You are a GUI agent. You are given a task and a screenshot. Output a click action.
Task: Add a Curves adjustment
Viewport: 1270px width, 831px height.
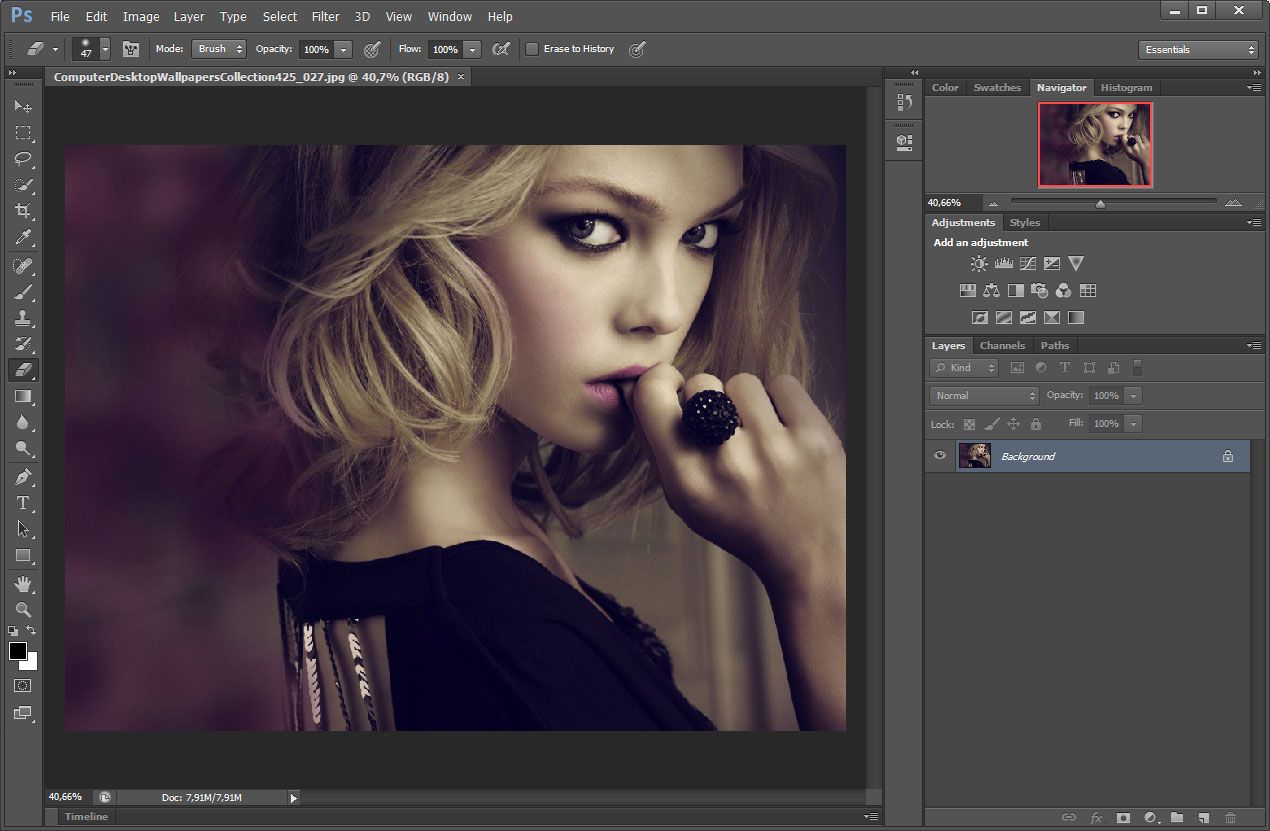tap(1028, 264)
